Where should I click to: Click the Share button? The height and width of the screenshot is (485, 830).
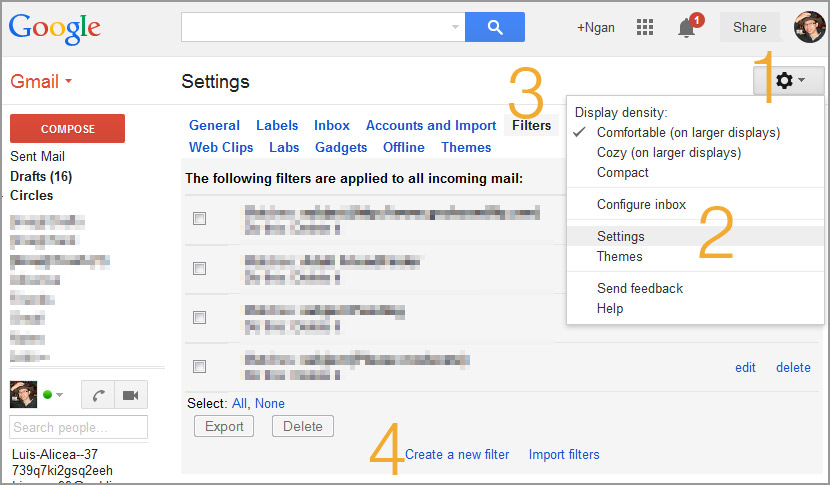(x=750, y=27)
